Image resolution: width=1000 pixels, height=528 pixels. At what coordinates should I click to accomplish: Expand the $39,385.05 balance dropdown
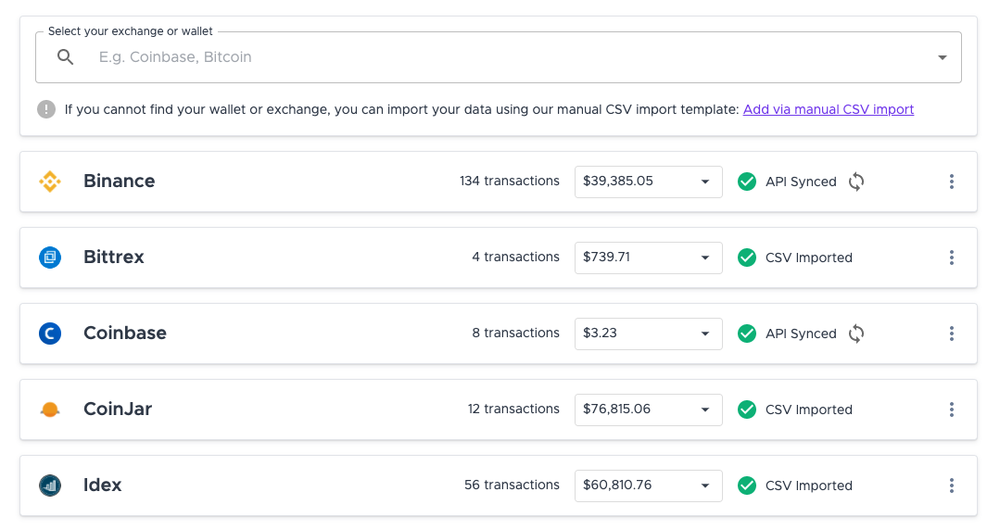pos(648,182)
